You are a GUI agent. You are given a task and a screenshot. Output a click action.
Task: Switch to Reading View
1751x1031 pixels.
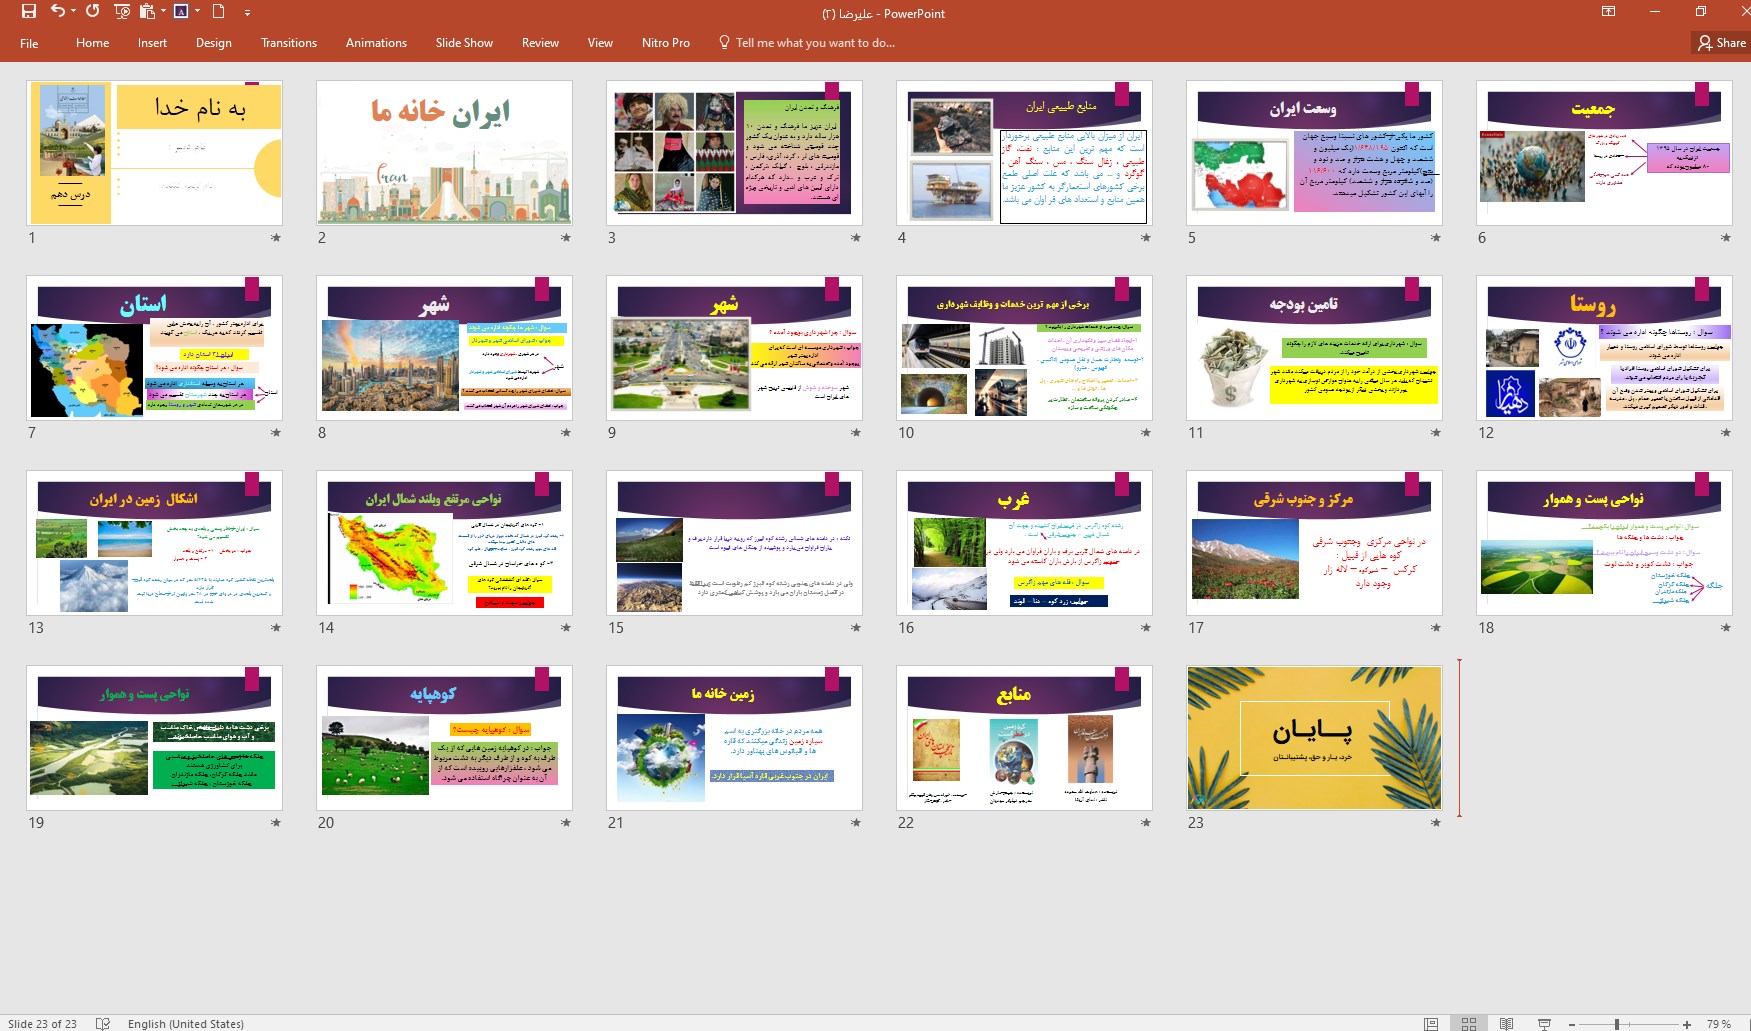tap(1506, 1024)
